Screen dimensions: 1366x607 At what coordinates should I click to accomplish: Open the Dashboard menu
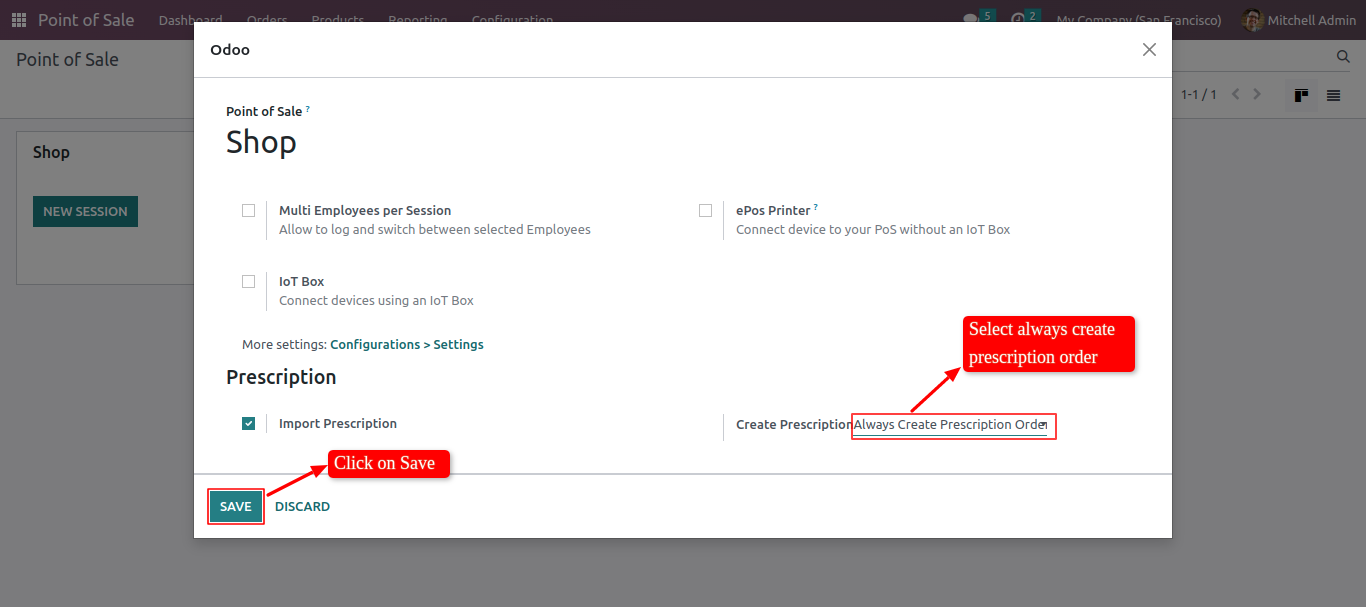point(190,20)
